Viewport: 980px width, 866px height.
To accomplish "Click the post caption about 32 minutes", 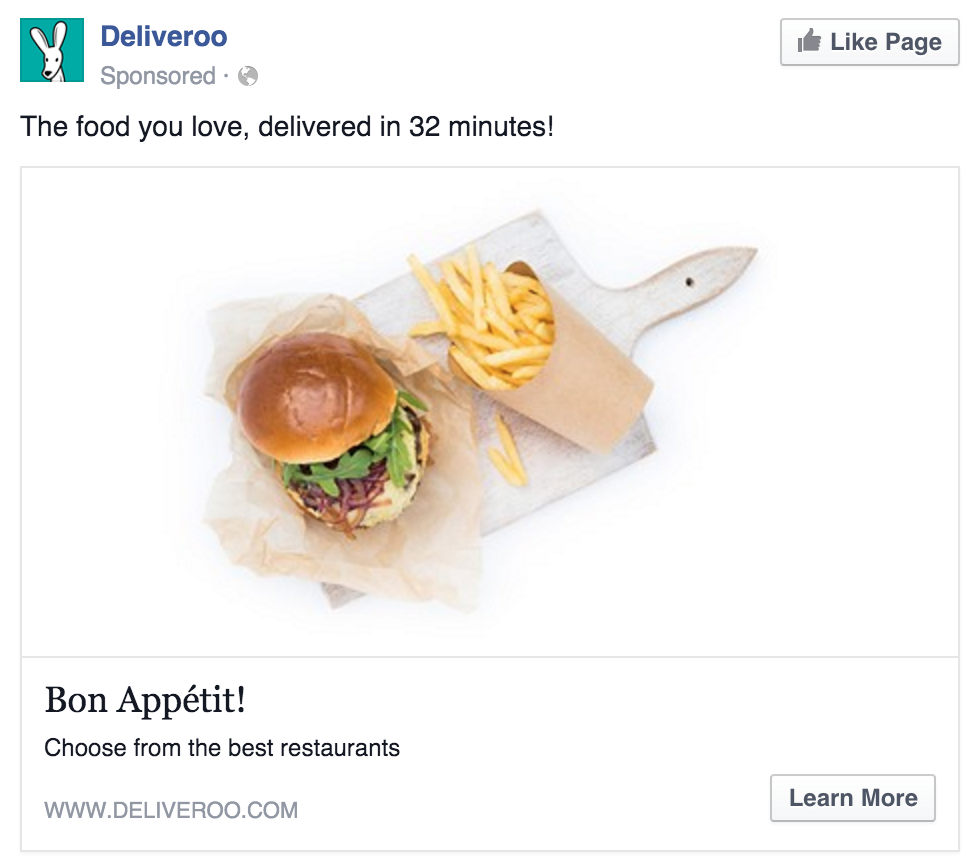I will pos(287,127).
